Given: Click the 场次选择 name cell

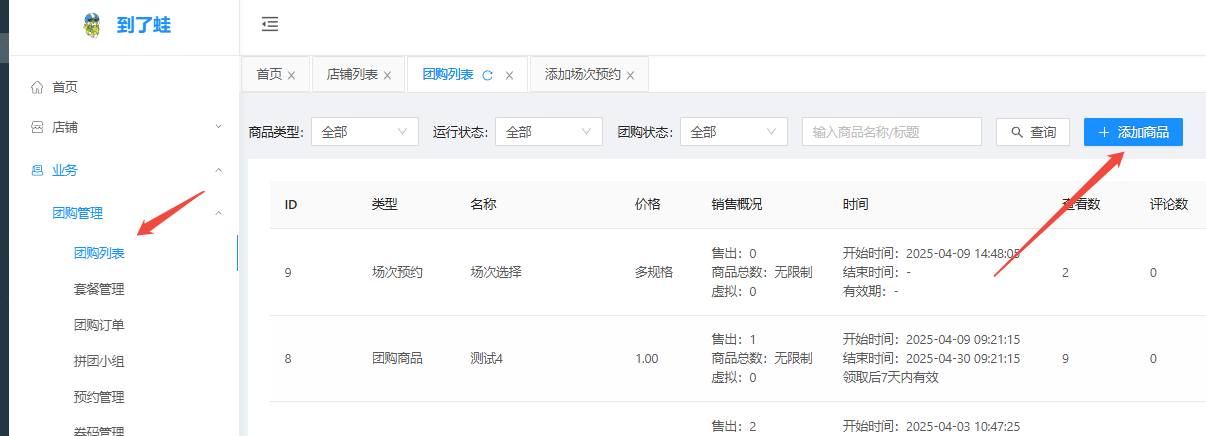Looking at the screenshot, I should [x=496, y=272].
